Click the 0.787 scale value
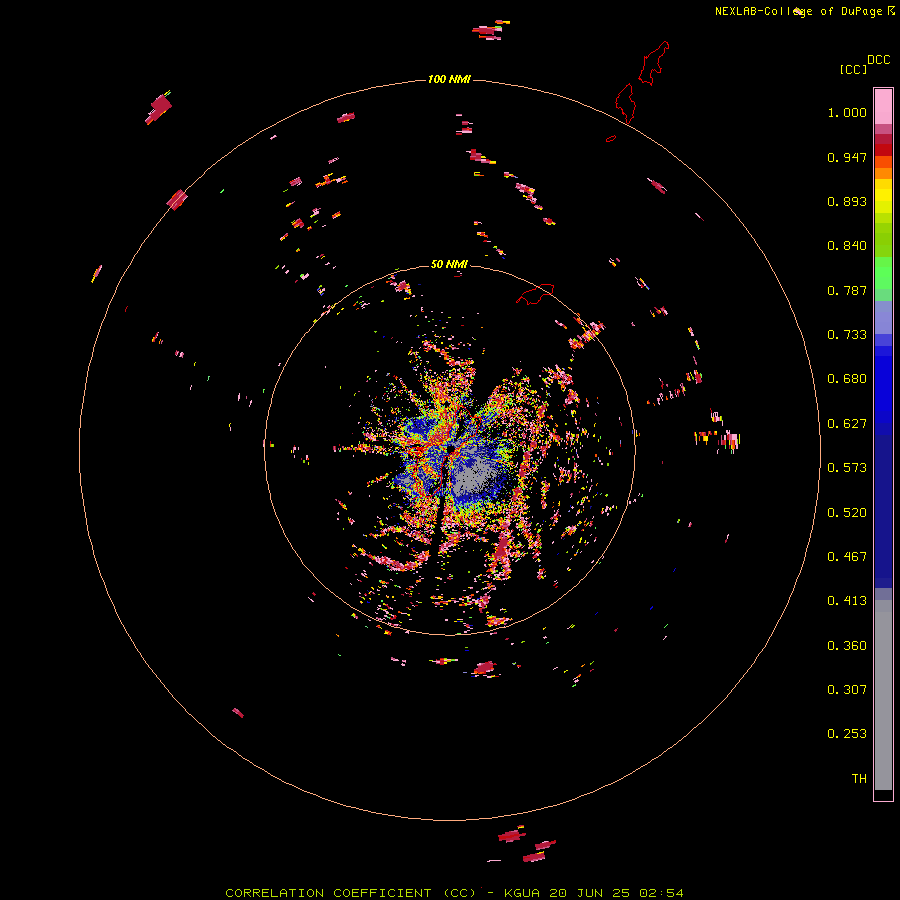900x900 pixels. pos(847,290)
